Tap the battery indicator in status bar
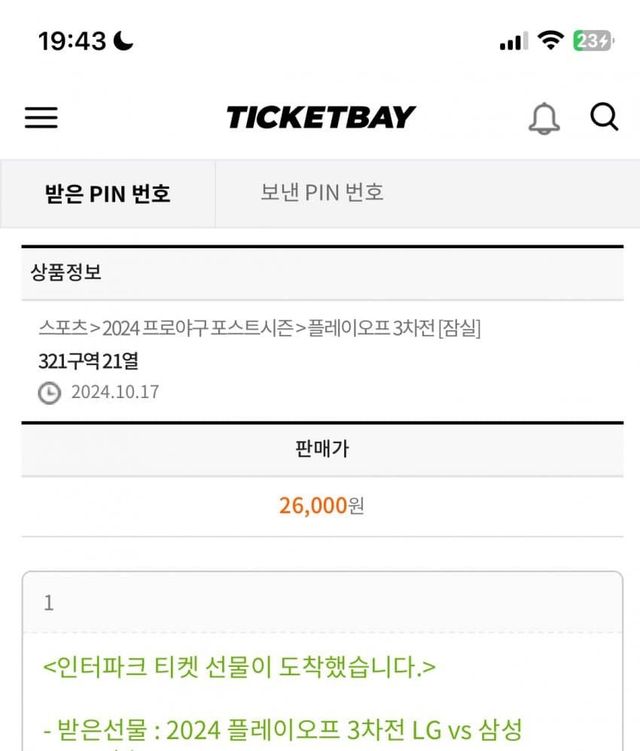 point(592,41)
